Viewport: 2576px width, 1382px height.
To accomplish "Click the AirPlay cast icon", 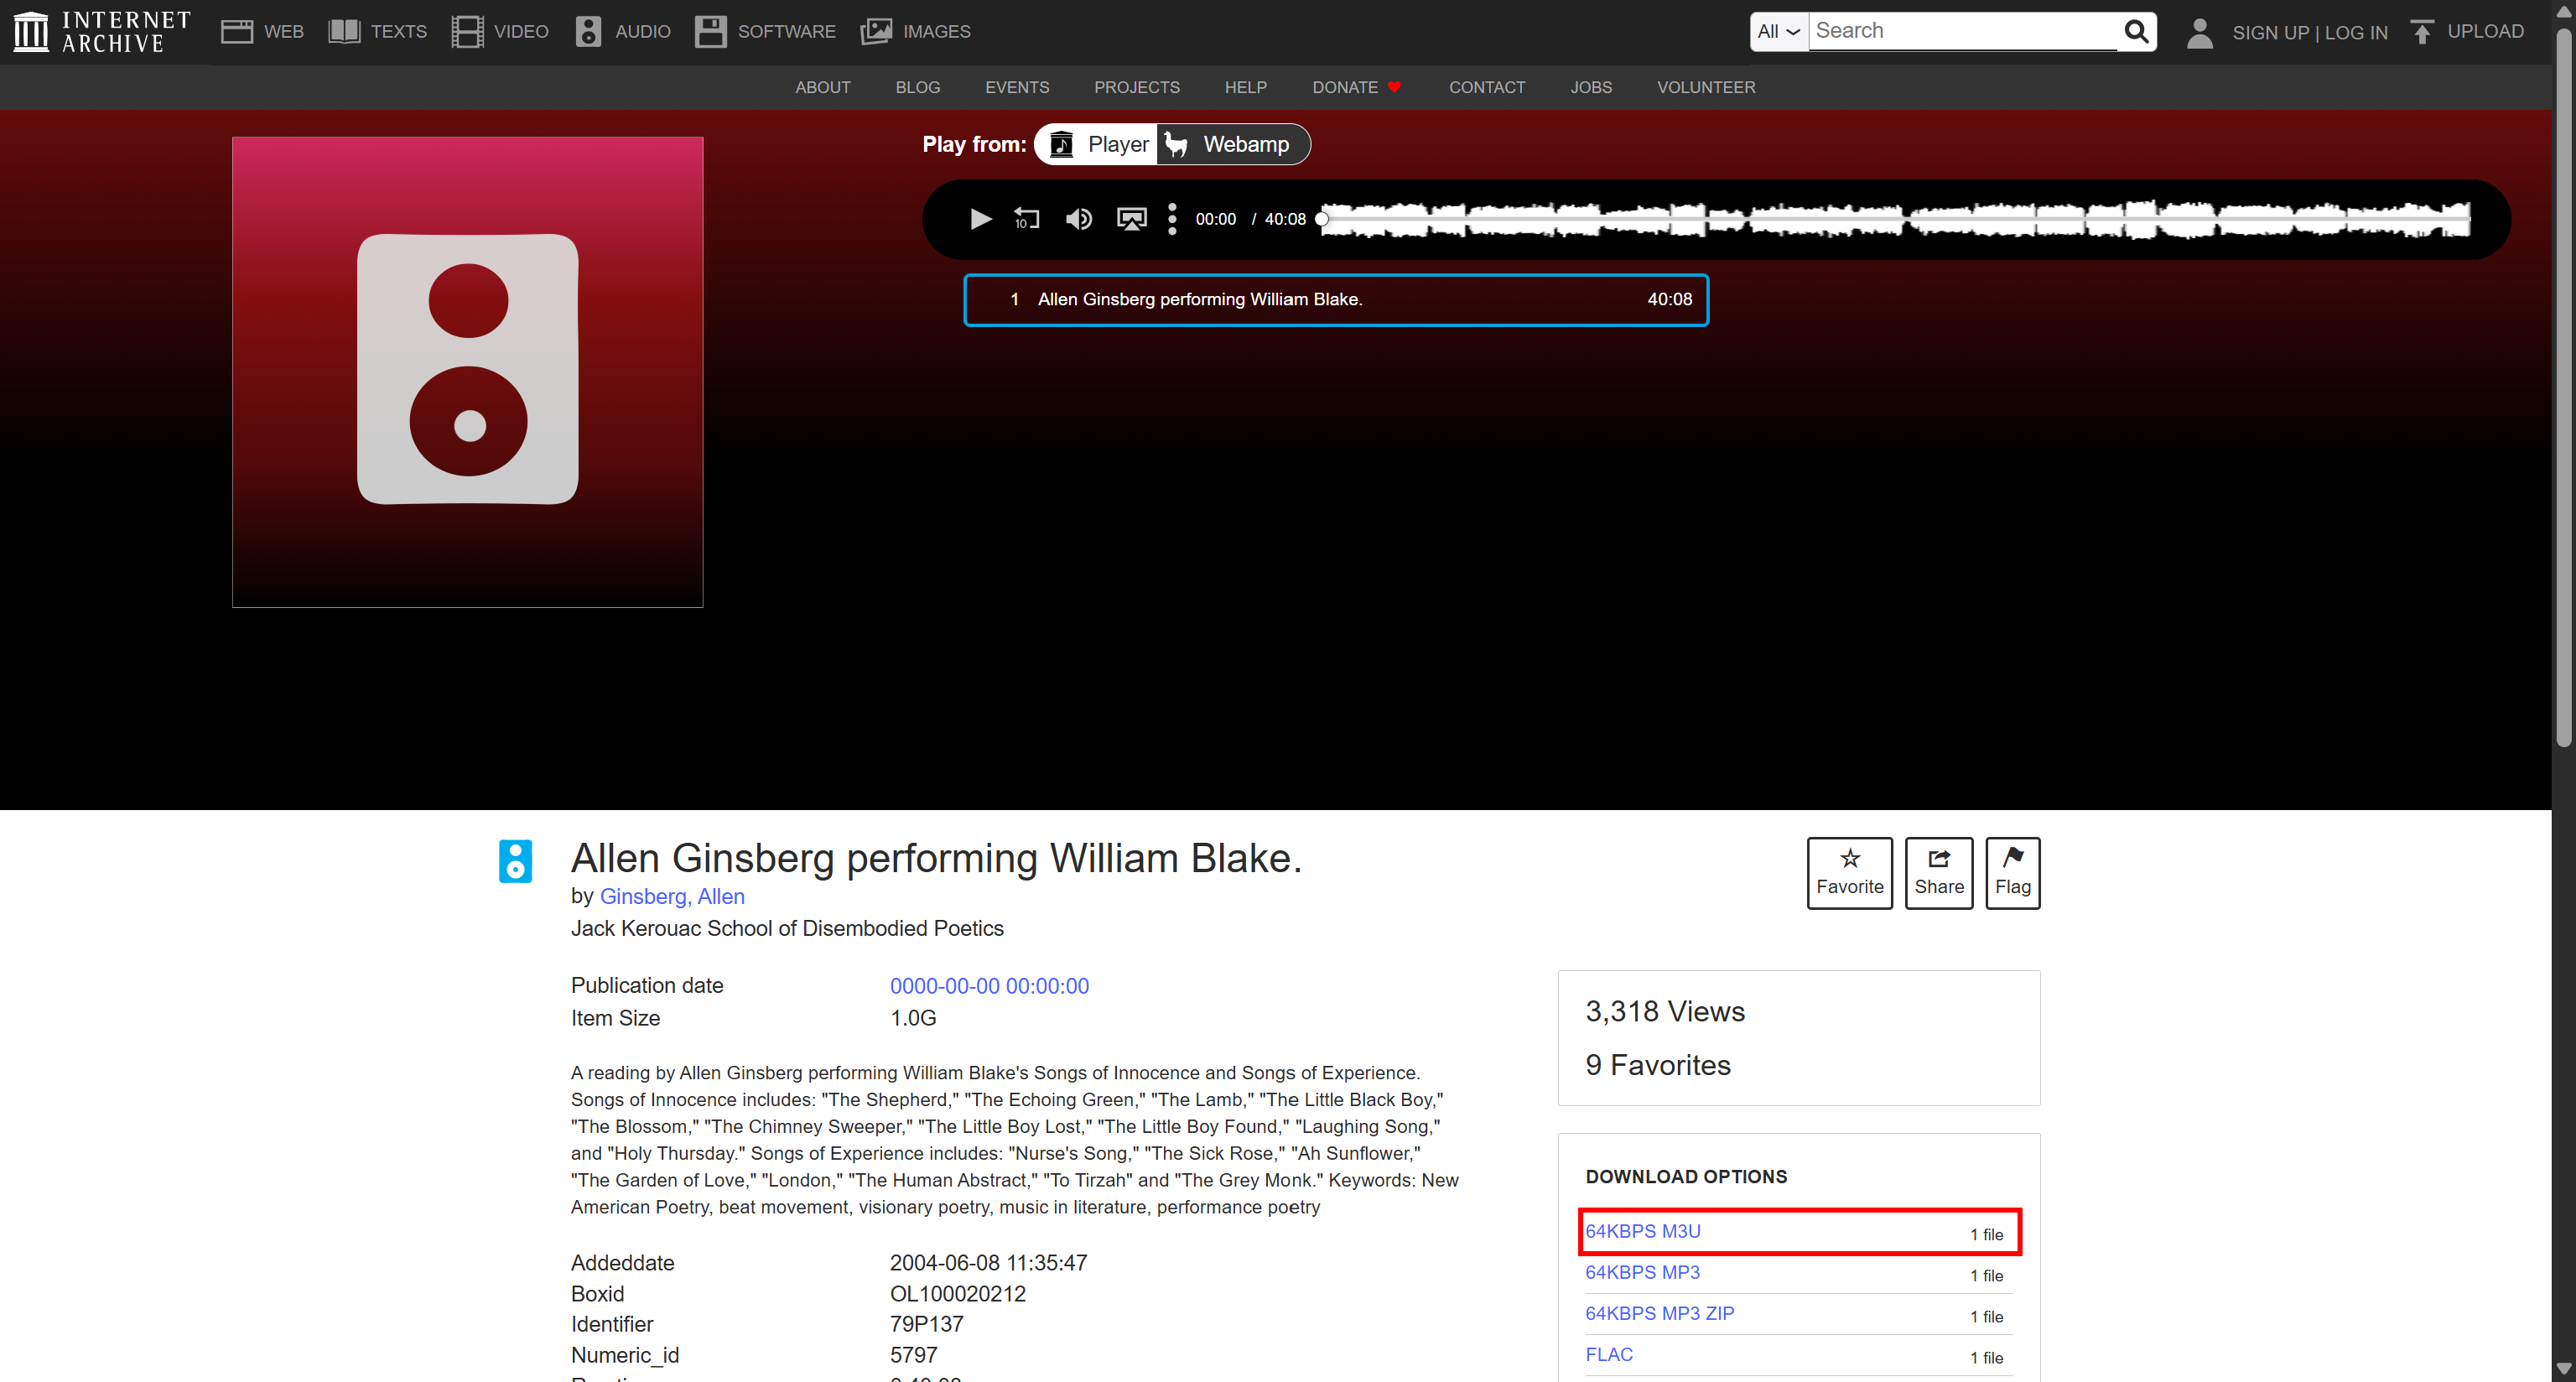I will click(x=1131, y=219).
